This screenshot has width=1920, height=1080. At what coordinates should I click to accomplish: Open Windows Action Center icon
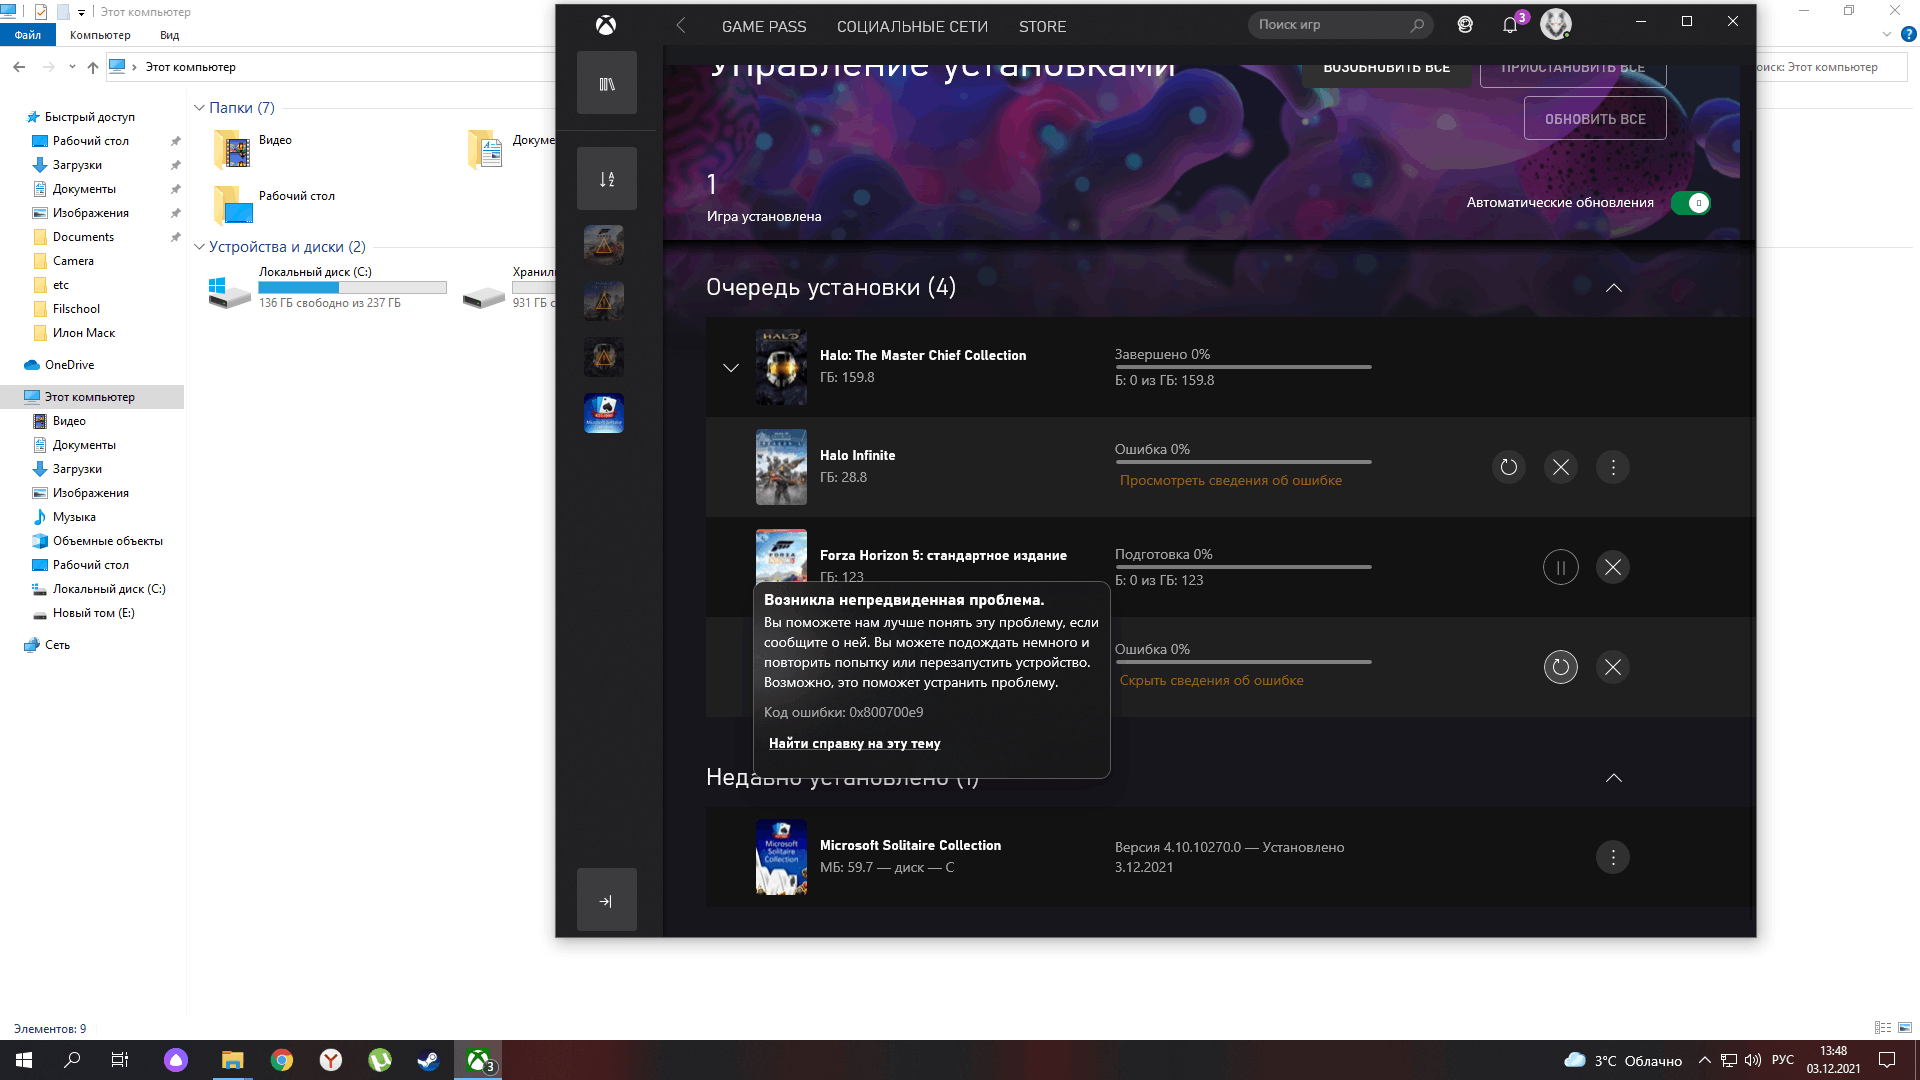[x=1887, y=1060]
